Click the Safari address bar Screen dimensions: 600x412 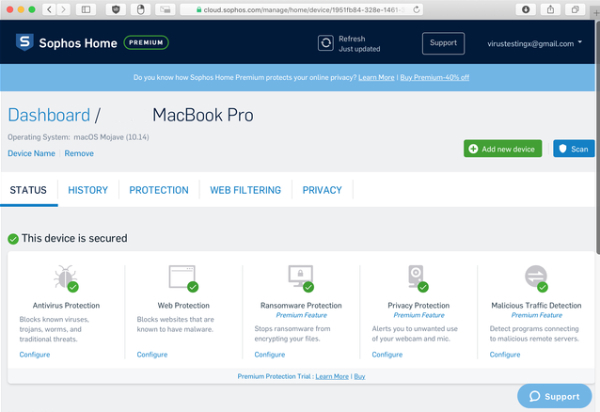click(x=301, y=9)
